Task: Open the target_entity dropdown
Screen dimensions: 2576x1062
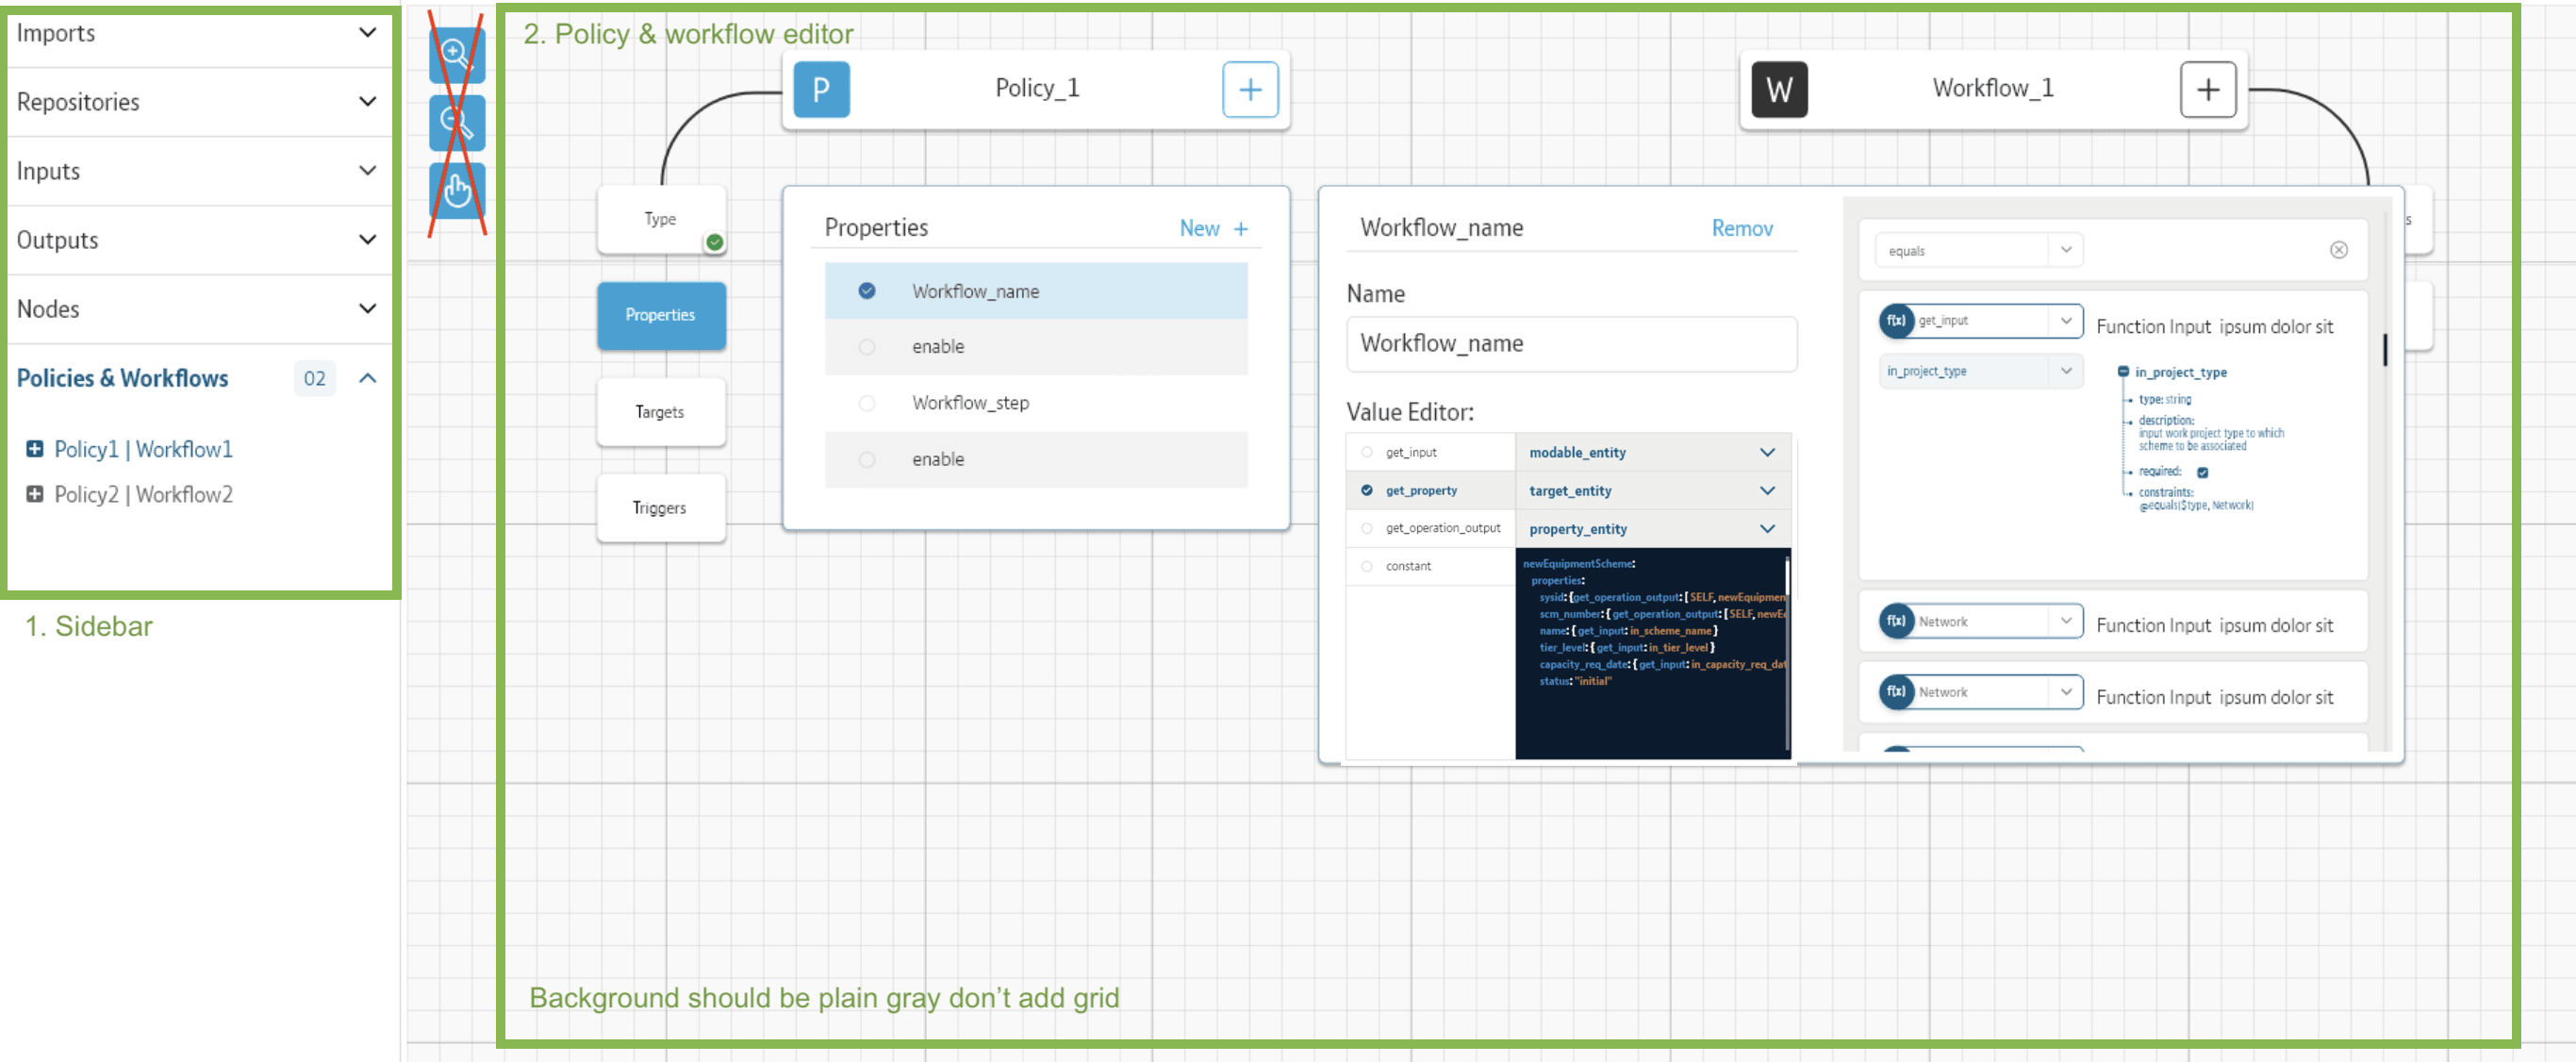Action: (1766, 490)
